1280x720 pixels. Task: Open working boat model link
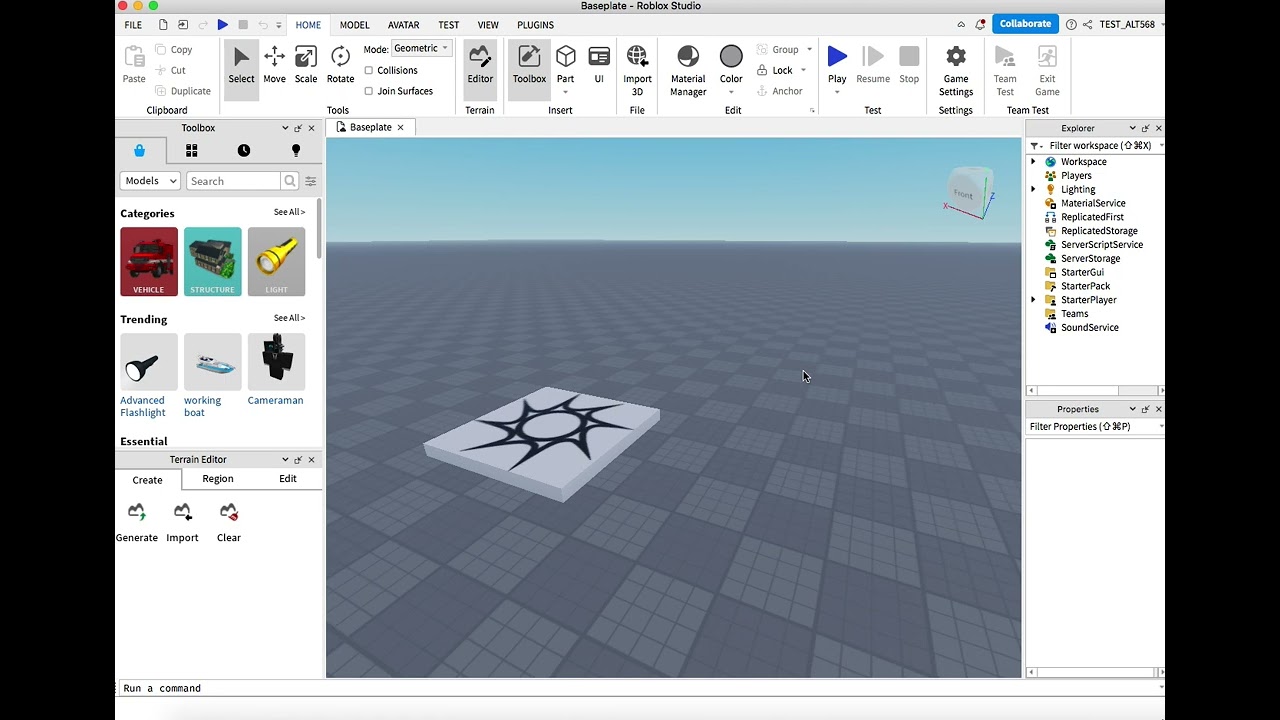point(202,406)
